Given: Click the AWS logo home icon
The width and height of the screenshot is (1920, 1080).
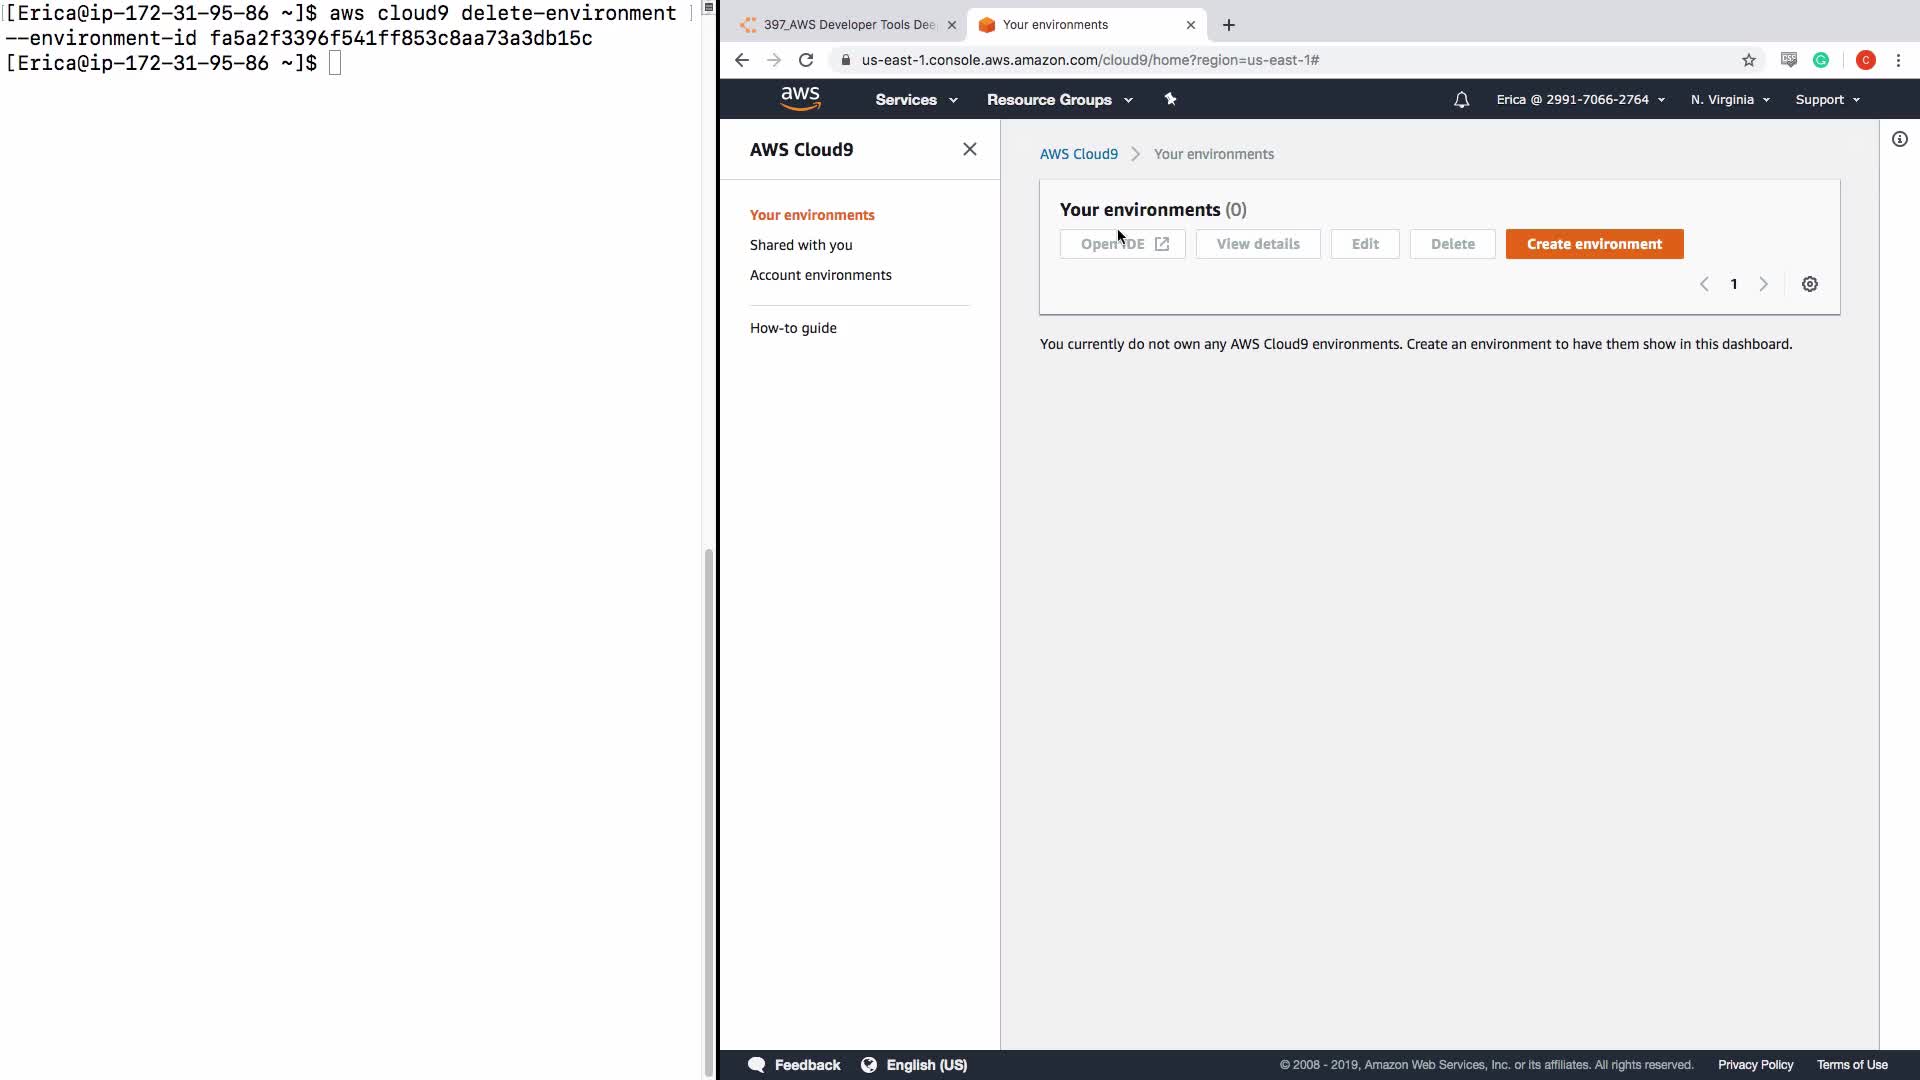Looking at the screenshot, I should (800, 98).
